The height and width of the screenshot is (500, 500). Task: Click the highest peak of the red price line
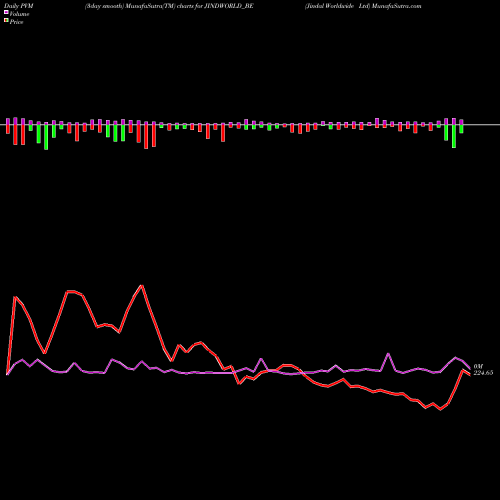[x=142, y=286]
